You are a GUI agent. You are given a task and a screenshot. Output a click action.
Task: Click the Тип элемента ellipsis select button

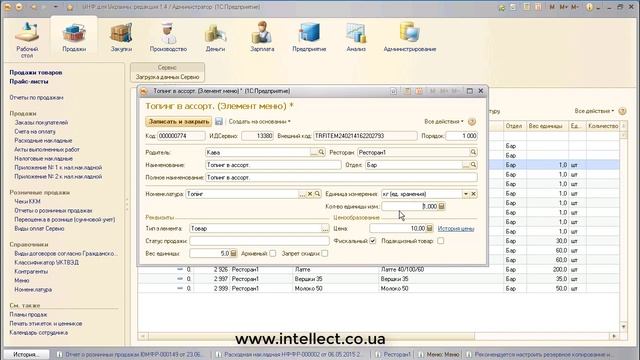click(x=325, y=229)
